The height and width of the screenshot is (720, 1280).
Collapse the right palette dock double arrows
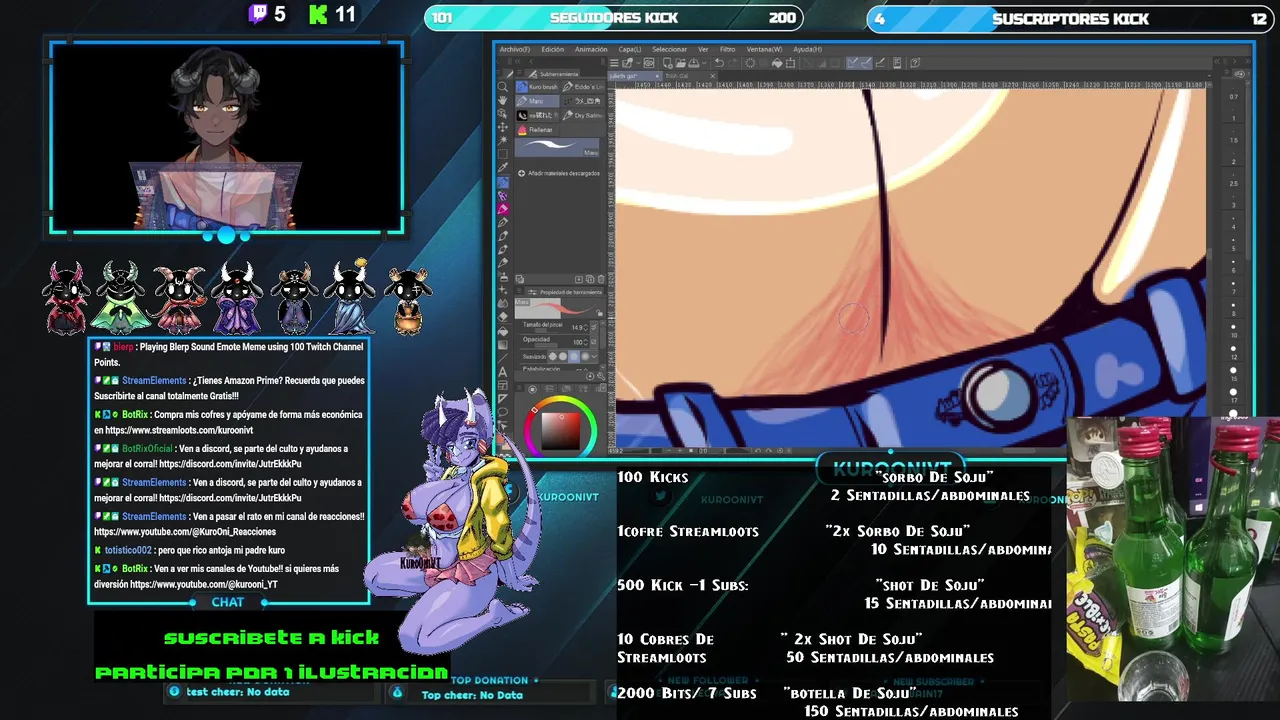click(1248, 61)
